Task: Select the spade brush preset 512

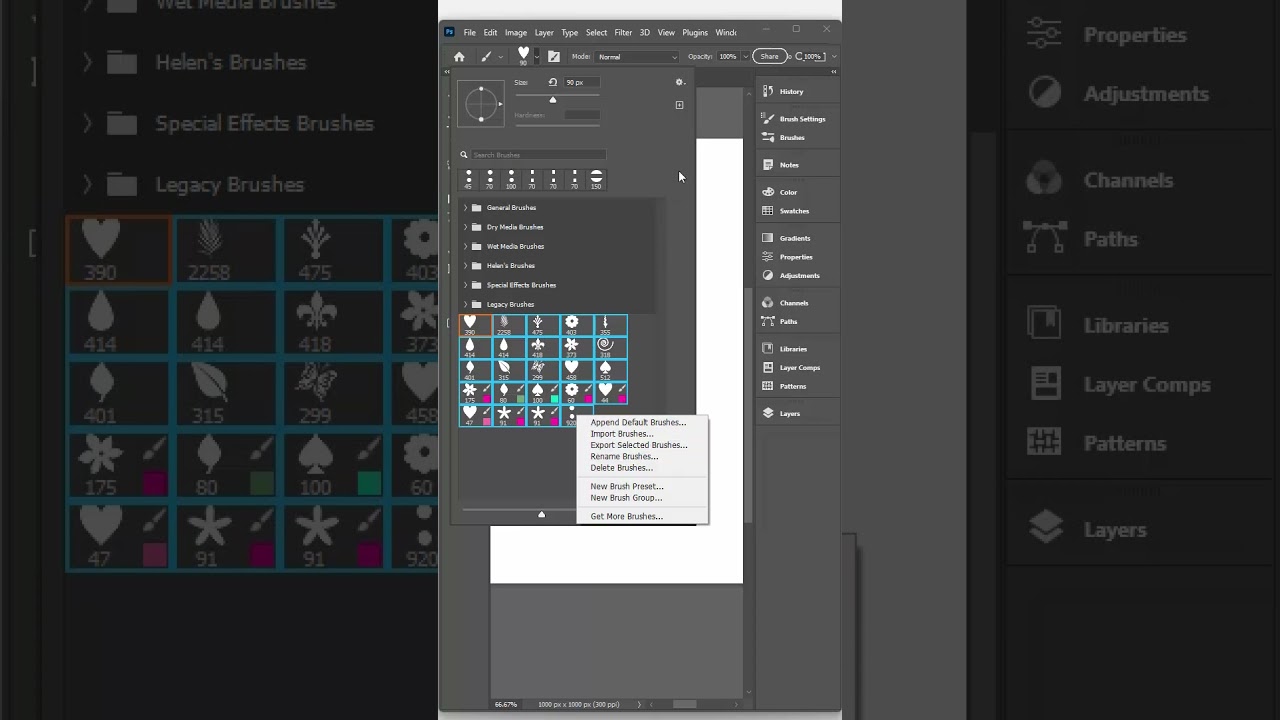Action: pyautogui.click(x=611, y=370)
